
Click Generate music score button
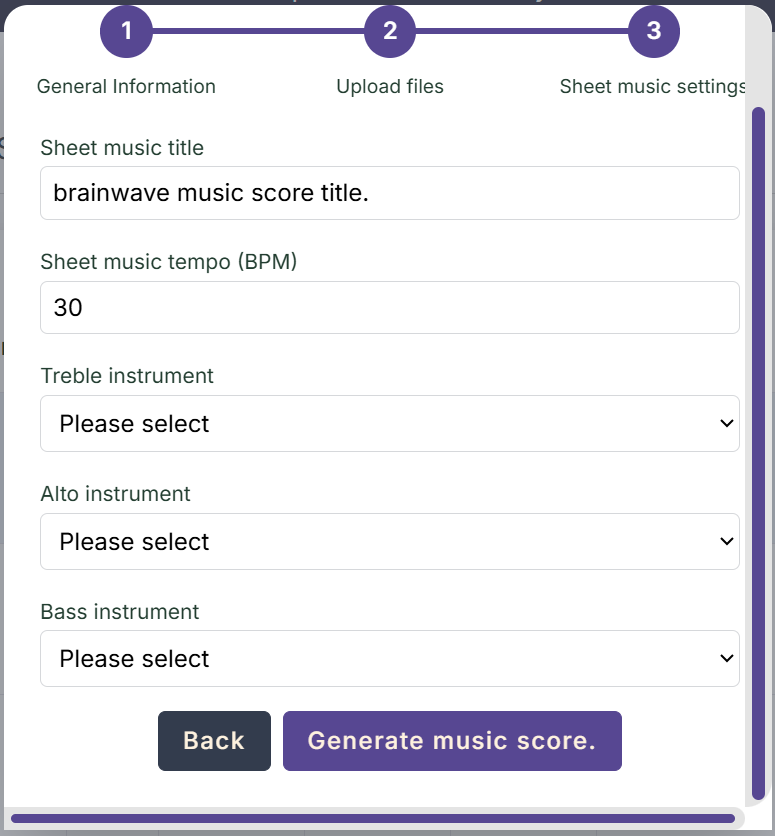[x=452, y=741]
